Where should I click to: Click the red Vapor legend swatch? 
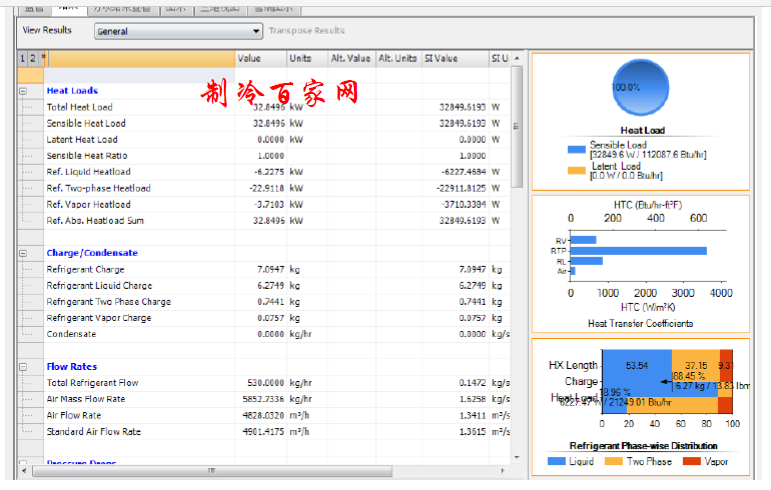click(x=691, y=461)
